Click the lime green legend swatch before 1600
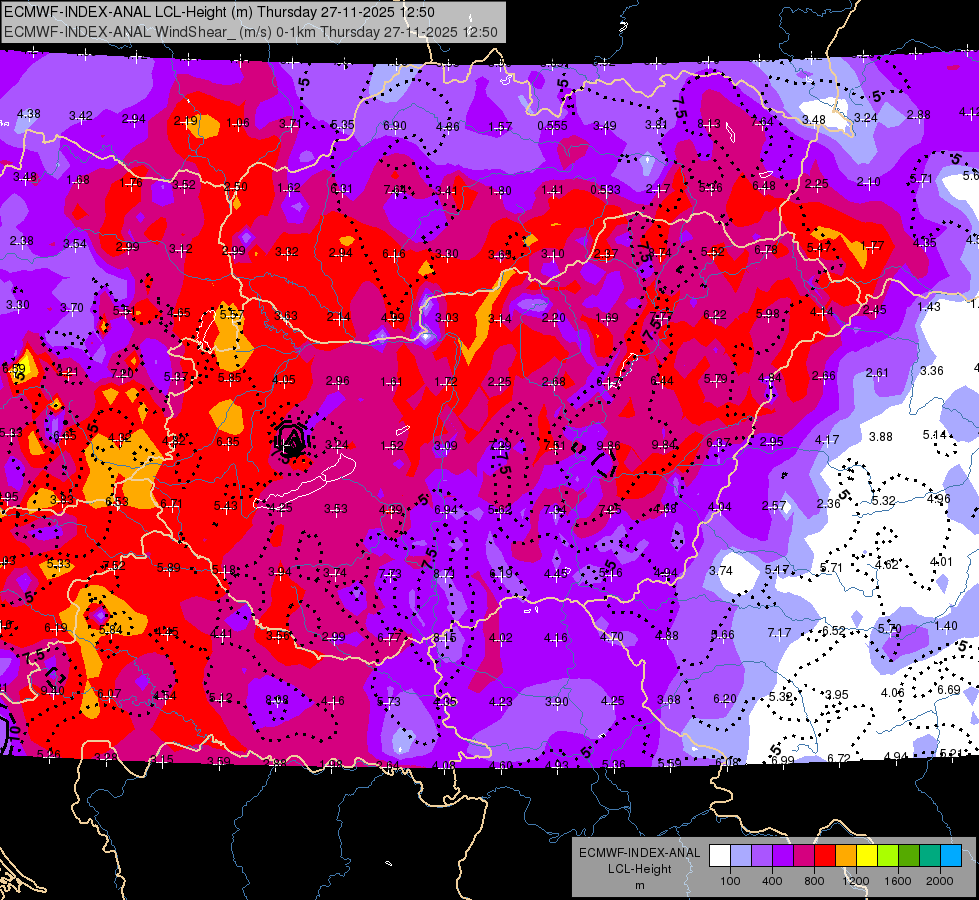 click(x=888, y=855)
